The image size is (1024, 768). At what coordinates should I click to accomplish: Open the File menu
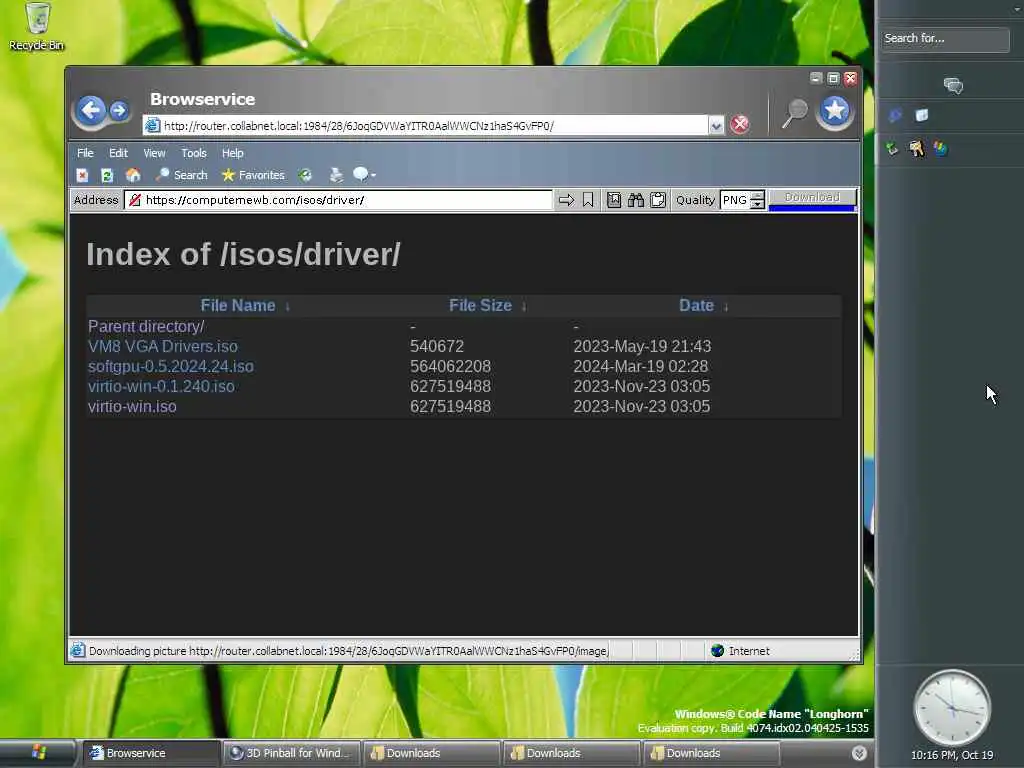coord(85,153)
